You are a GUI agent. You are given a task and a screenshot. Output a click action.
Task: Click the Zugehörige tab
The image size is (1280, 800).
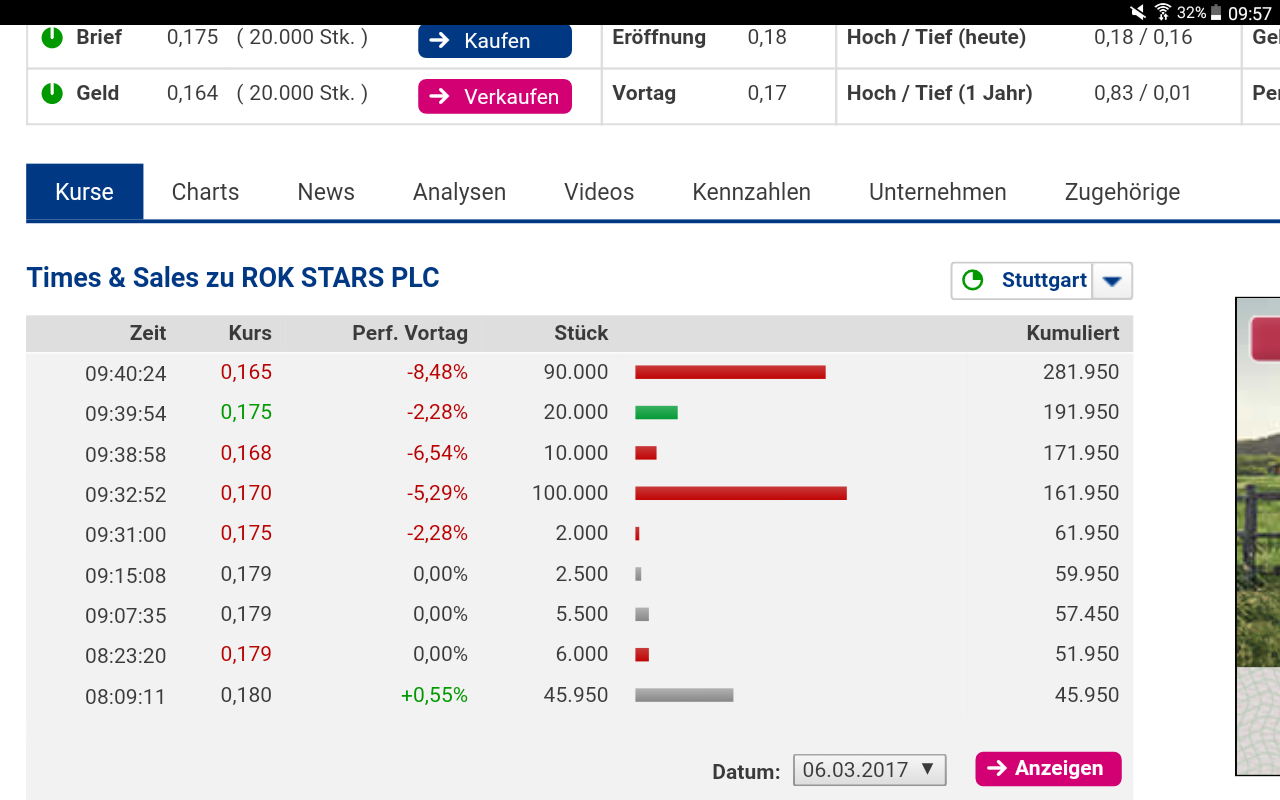click(x=1121, y=191)
